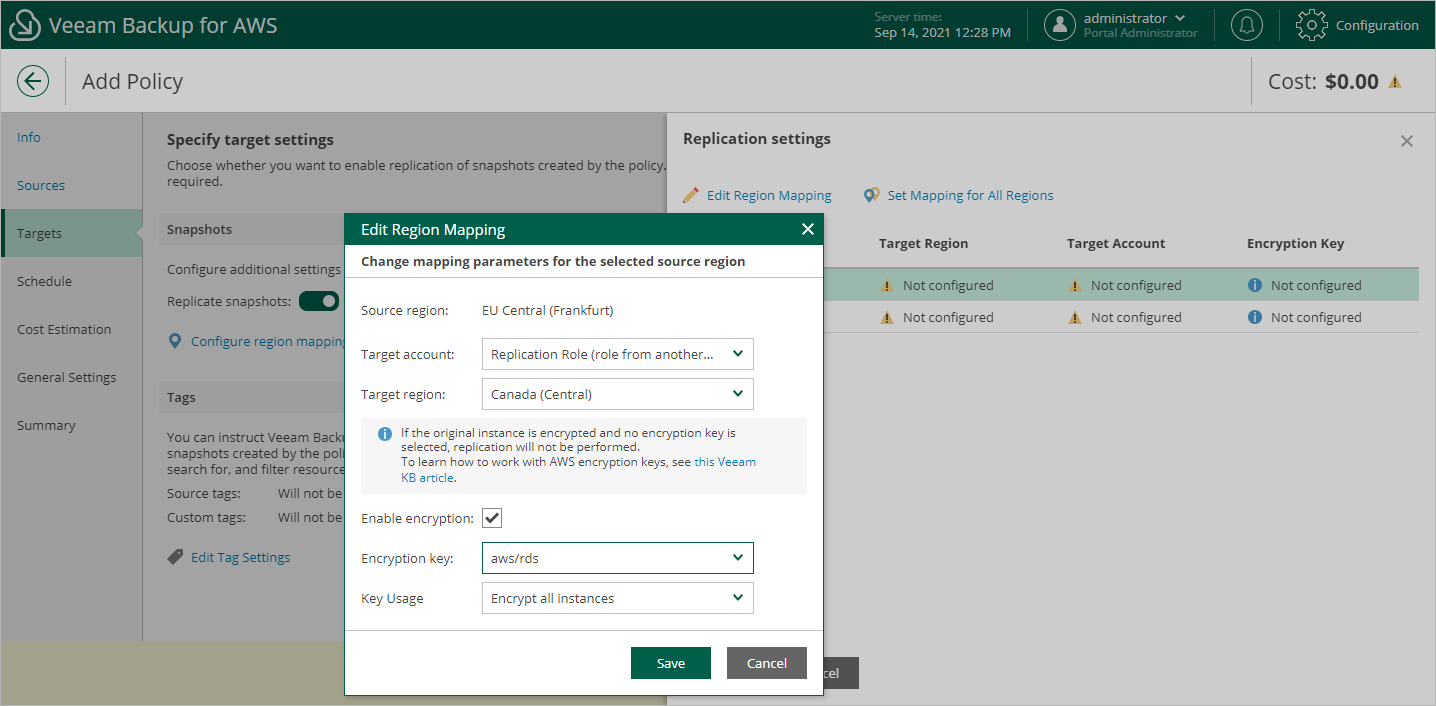
Task: Click the location pin icon for region mapping
Action: pos(175,341)
